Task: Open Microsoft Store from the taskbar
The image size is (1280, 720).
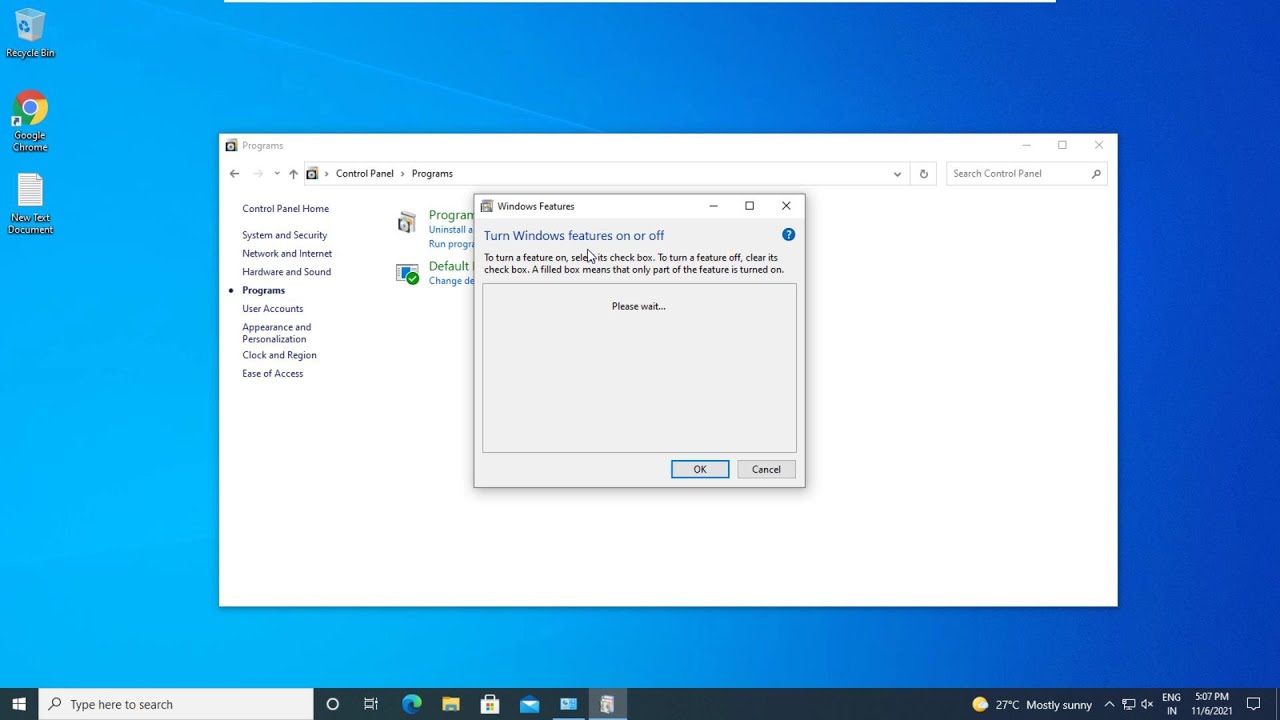Action: click(x=490, y=704)
